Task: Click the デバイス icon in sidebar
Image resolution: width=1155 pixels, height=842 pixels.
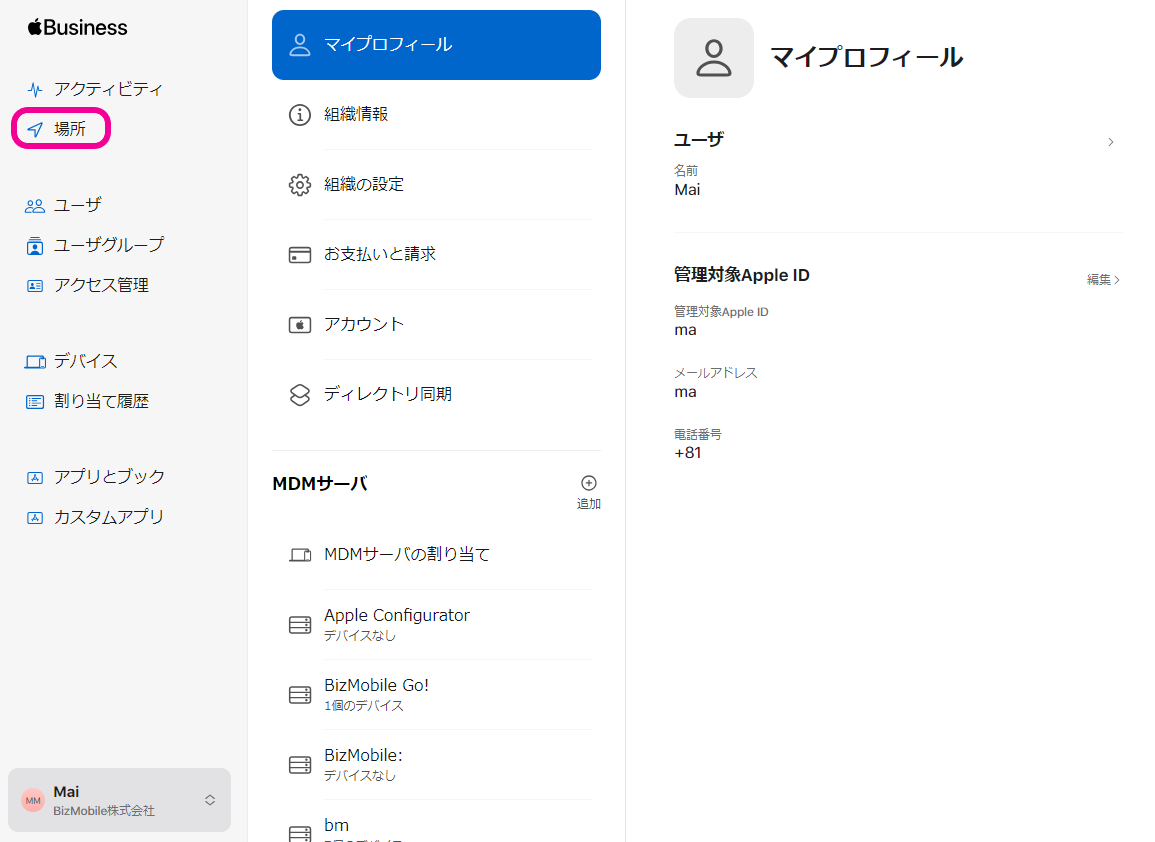Action: [35, 362]
